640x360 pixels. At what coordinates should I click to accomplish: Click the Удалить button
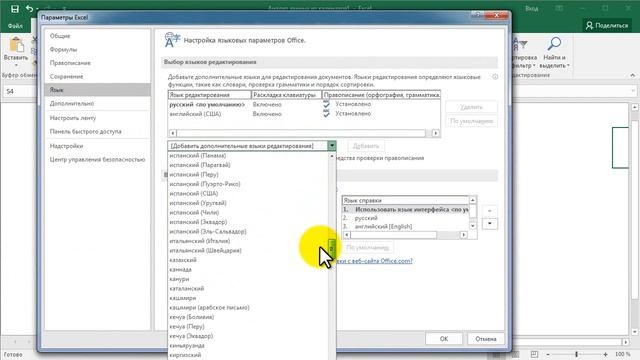(471, 107)
